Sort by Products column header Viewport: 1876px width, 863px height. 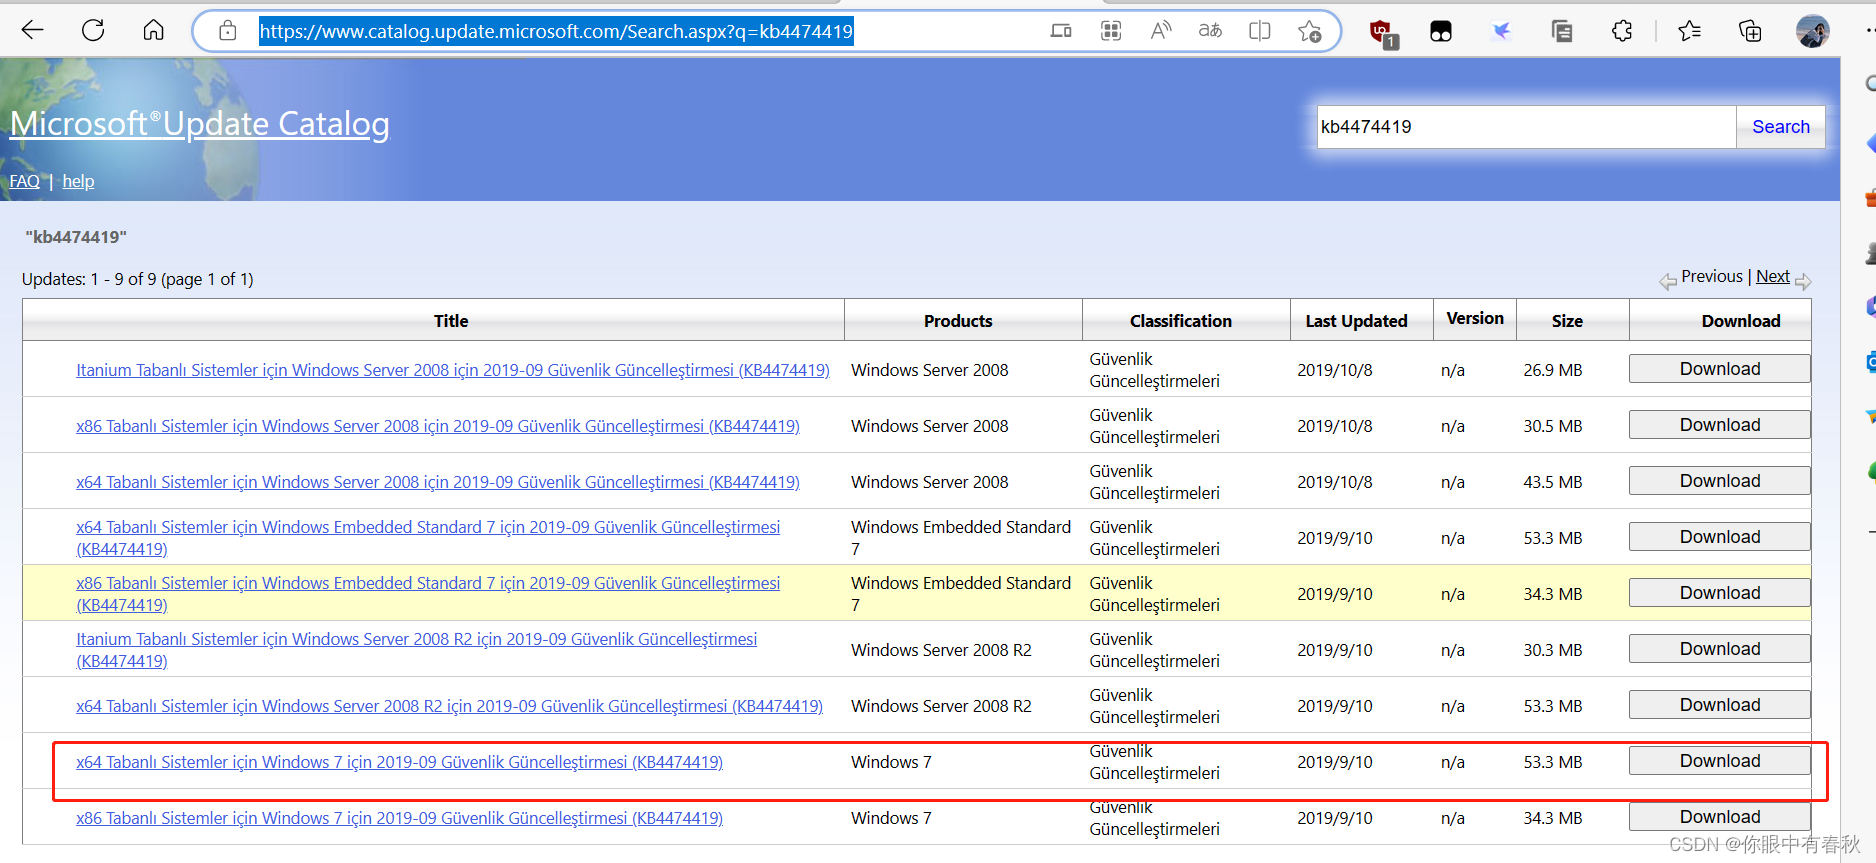pos(958,321)
